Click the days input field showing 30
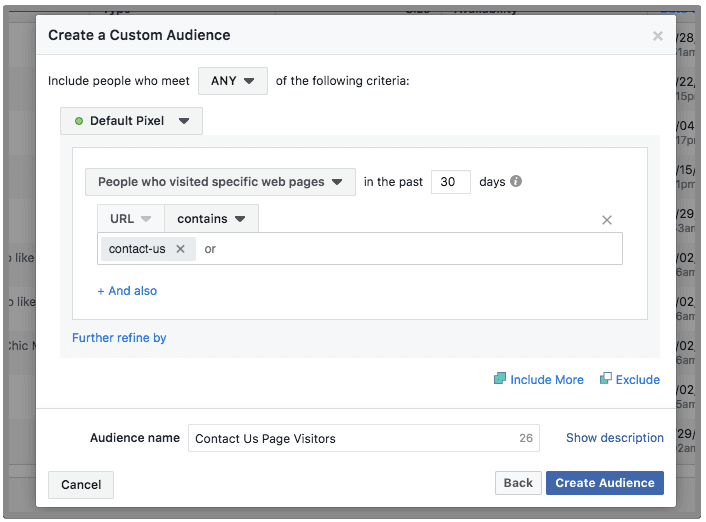 (451, 182)
